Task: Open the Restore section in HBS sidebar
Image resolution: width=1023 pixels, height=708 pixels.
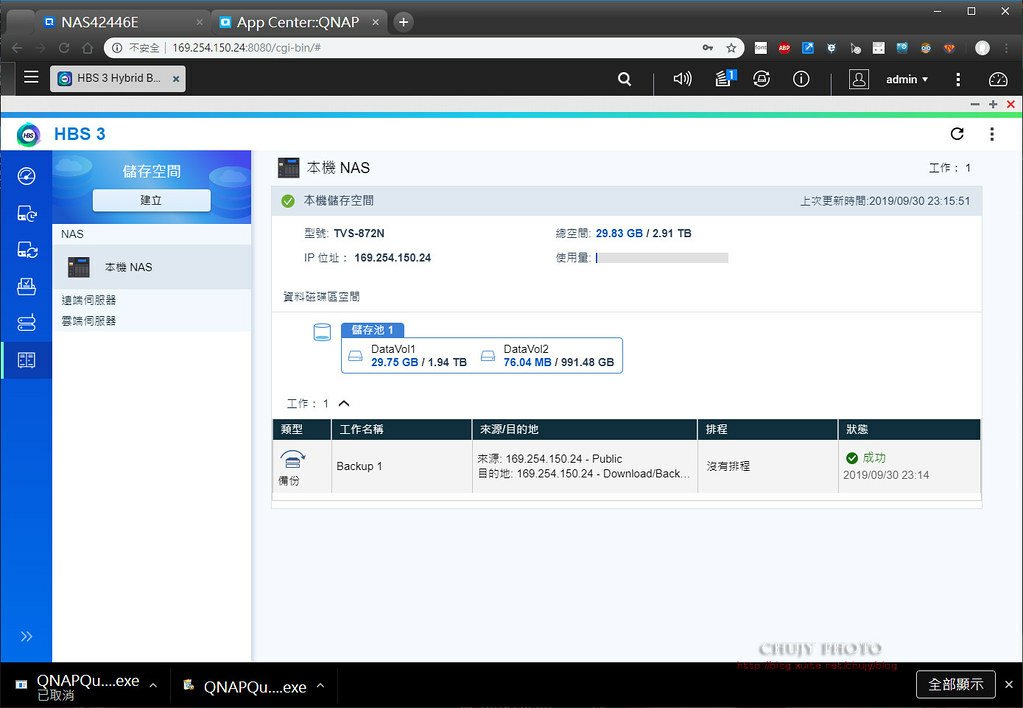Action: click(x=26, y=286)
